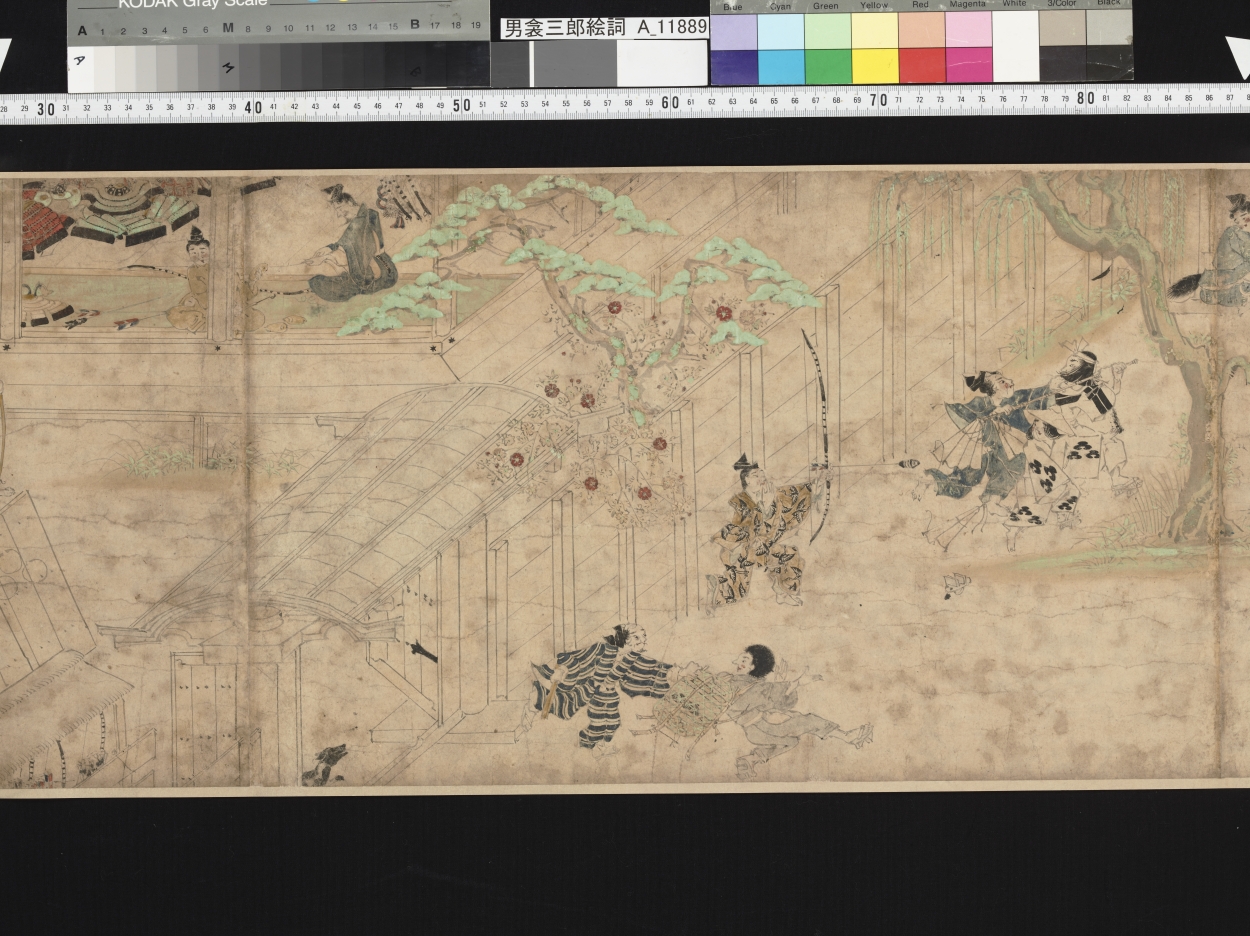Select the saturated green color patch
Screen dimensions: 1250x936
(827, 66)
